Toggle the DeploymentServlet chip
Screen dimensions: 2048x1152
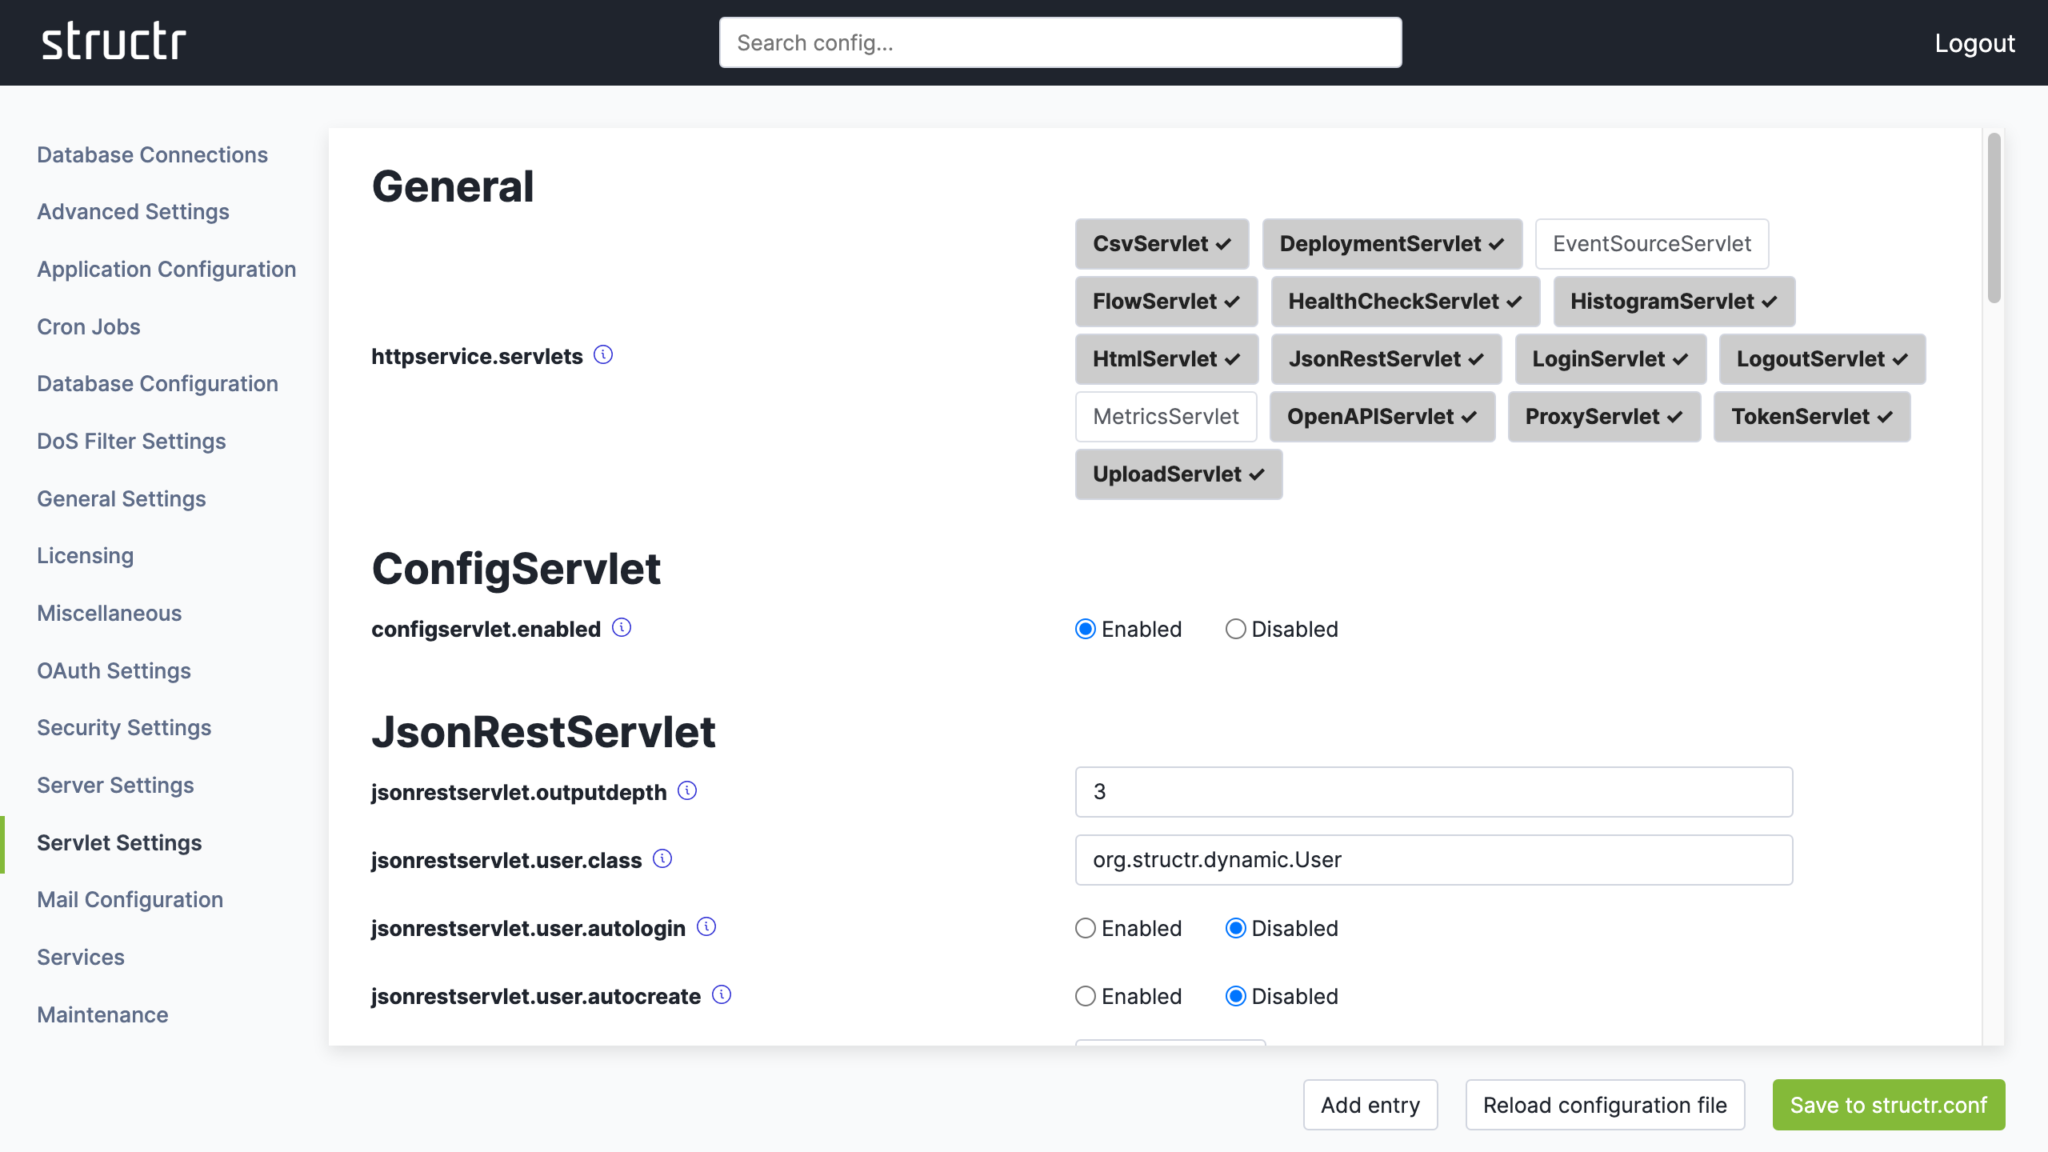[1392, 244]
